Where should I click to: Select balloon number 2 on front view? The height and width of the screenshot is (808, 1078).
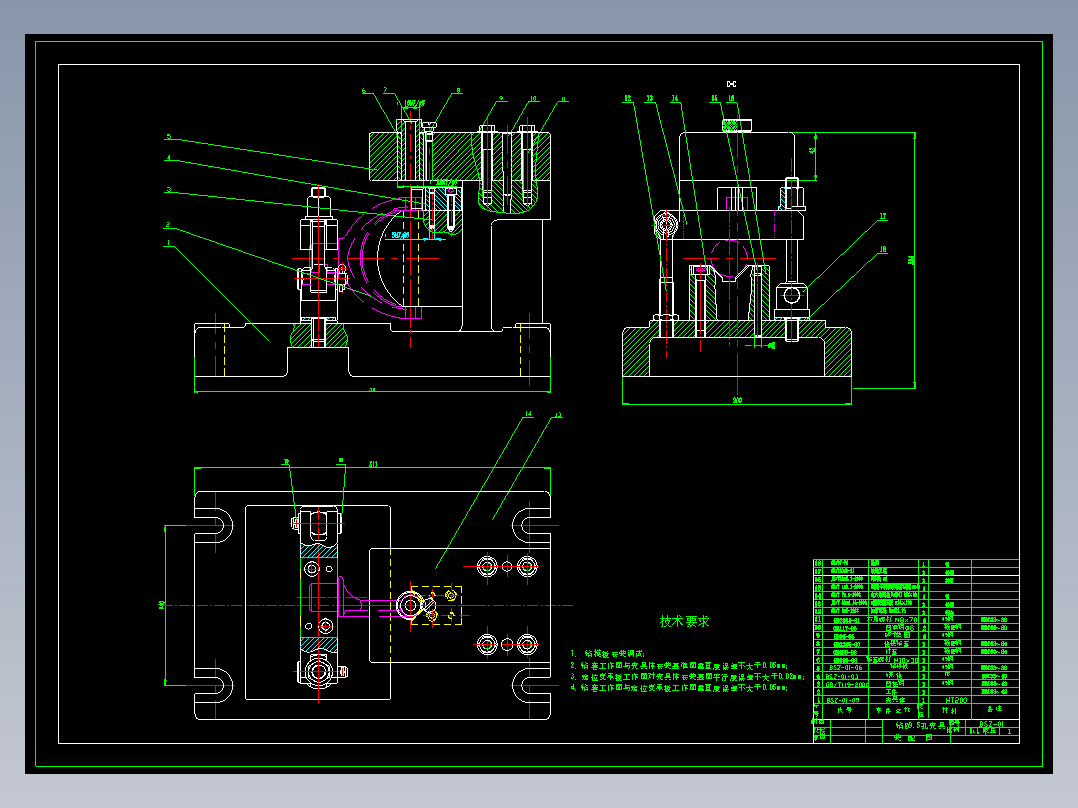tap(167, 225)
